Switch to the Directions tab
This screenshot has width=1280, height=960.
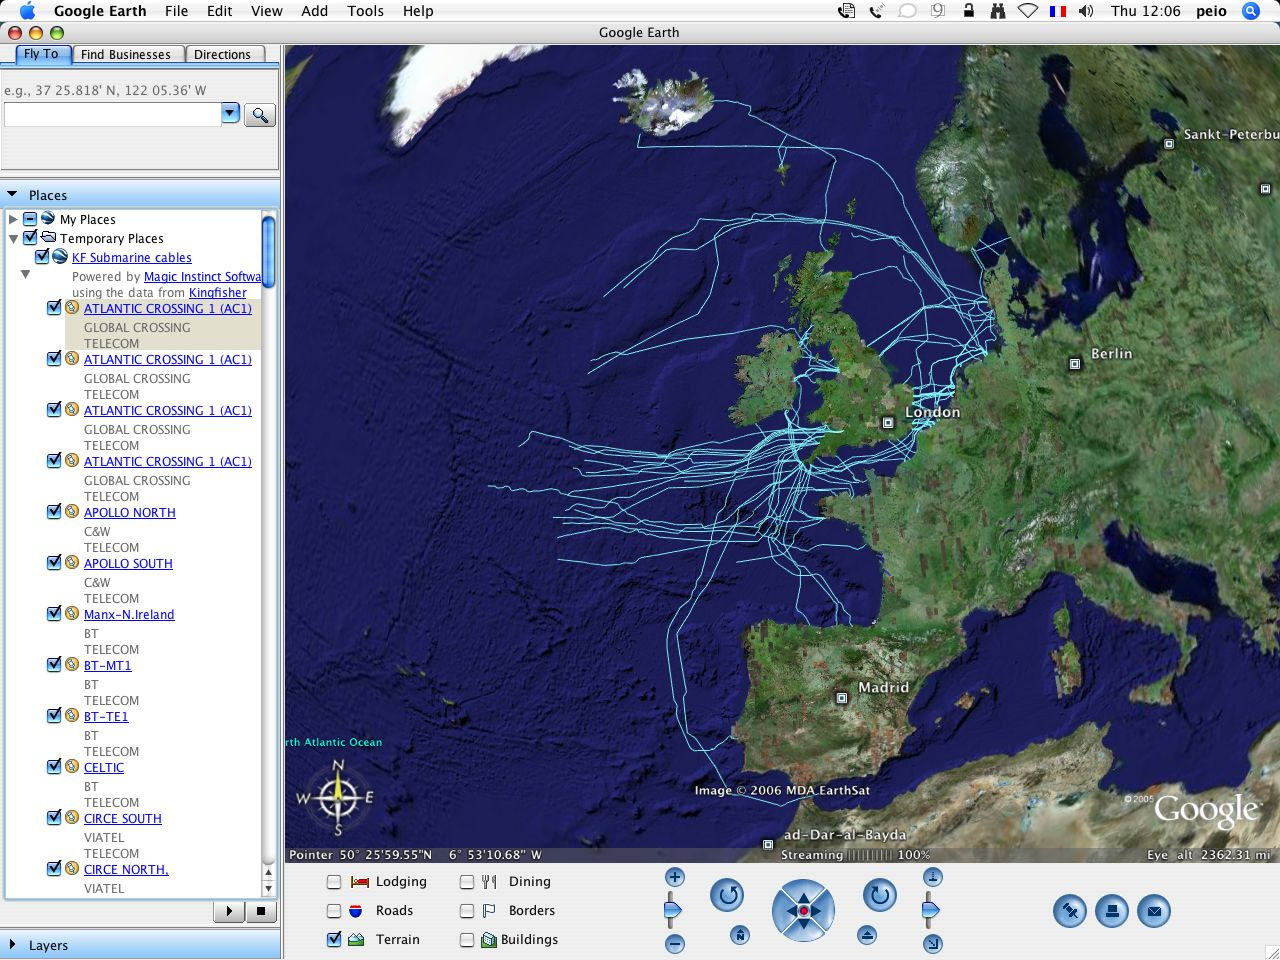tap(222, 55)
